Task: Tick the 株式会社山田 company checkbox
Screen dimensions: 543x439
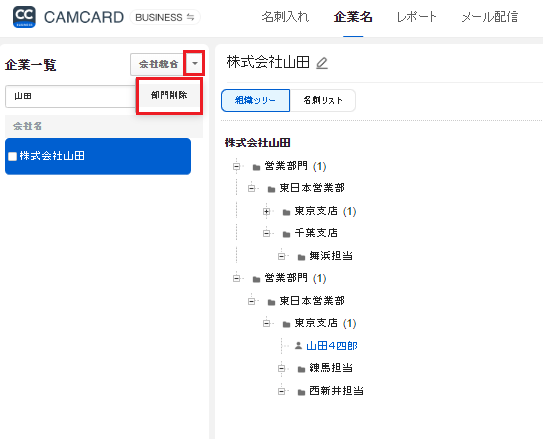Action: point(12,156)
